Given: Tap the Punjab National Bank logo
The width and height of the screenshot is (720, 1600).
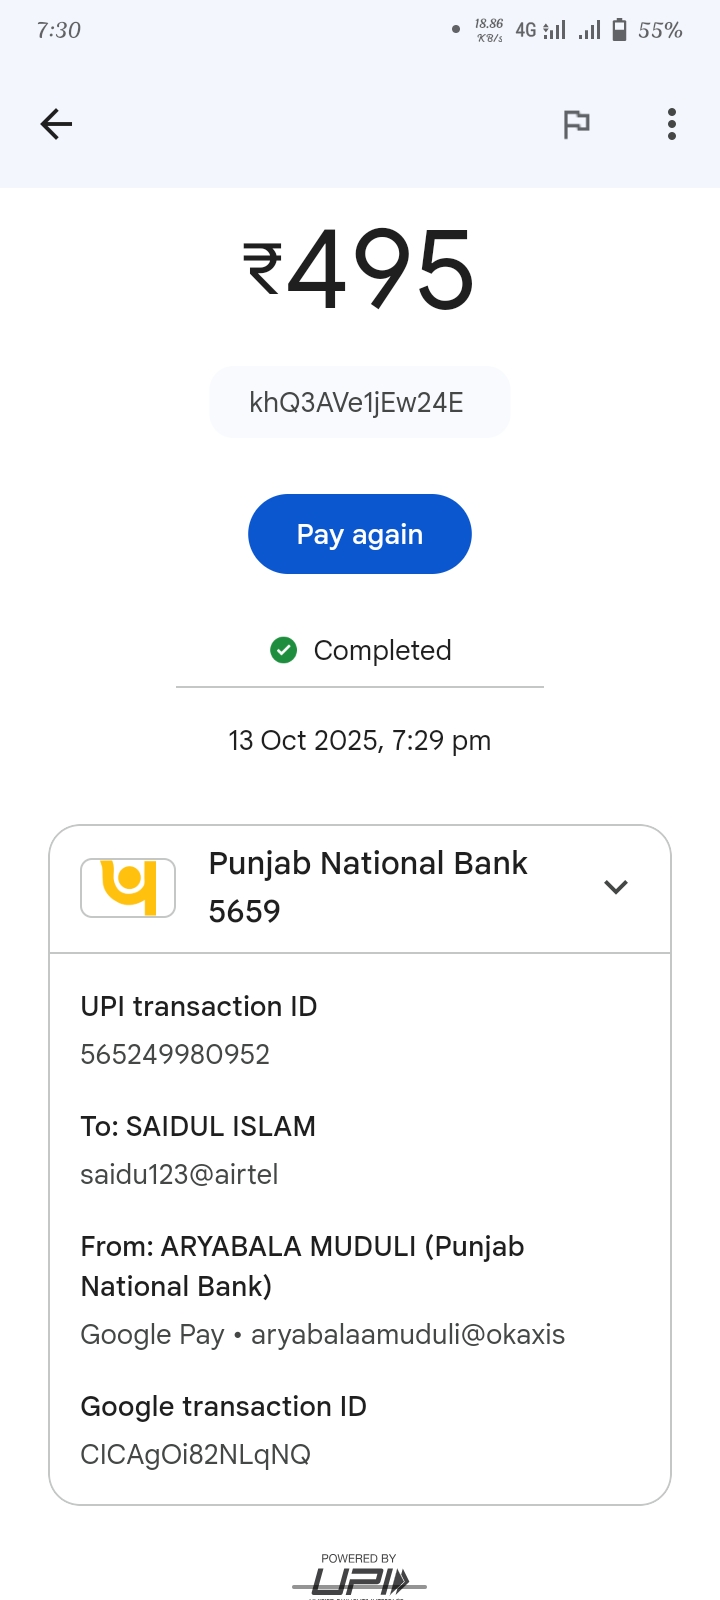Looking at the screenshot, I should [x=128, y=887].
